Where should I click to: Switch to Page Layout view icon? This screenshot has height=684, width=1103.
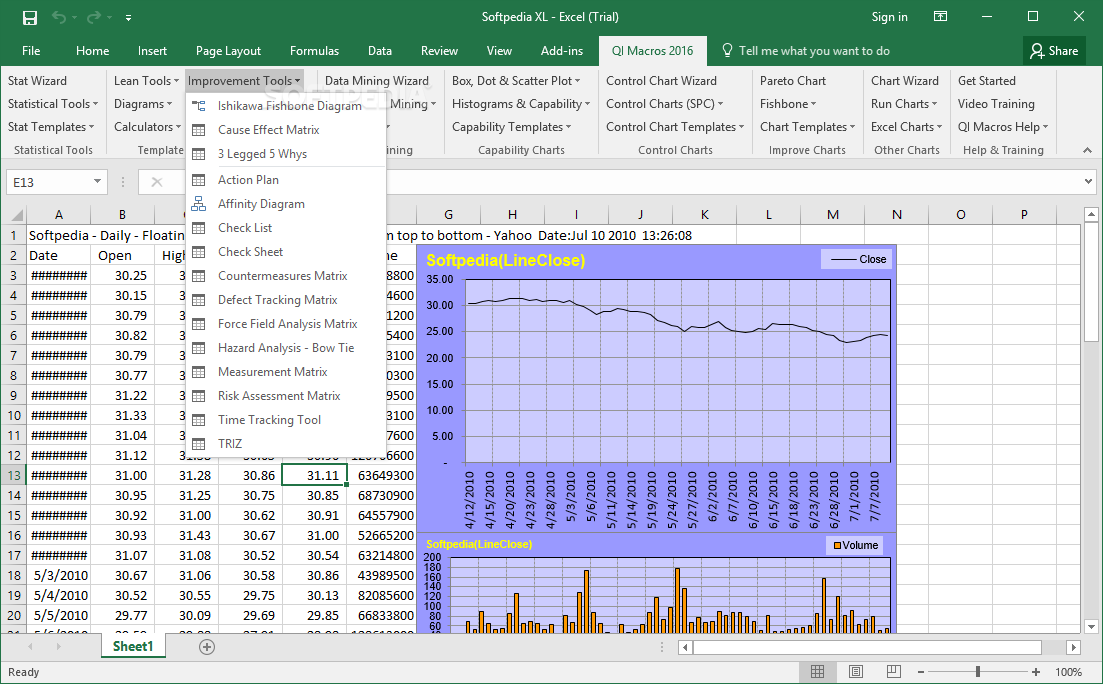point(855,672)
